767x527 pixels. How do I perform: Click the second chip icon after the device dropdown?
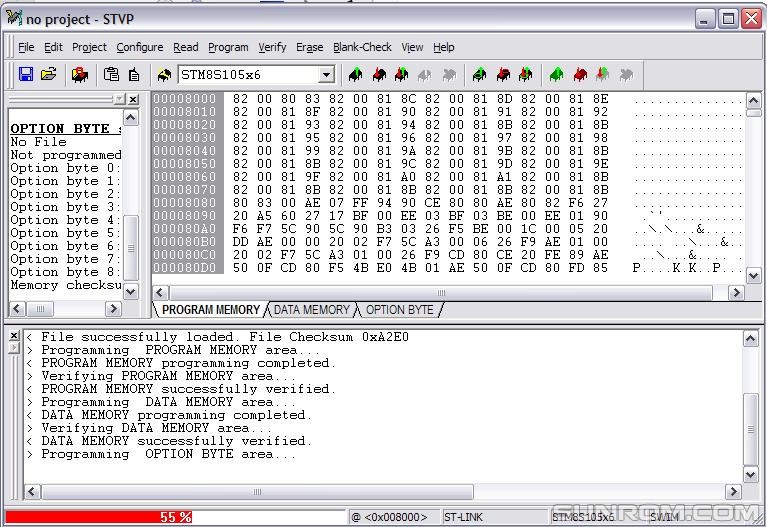tap(378, 75)
